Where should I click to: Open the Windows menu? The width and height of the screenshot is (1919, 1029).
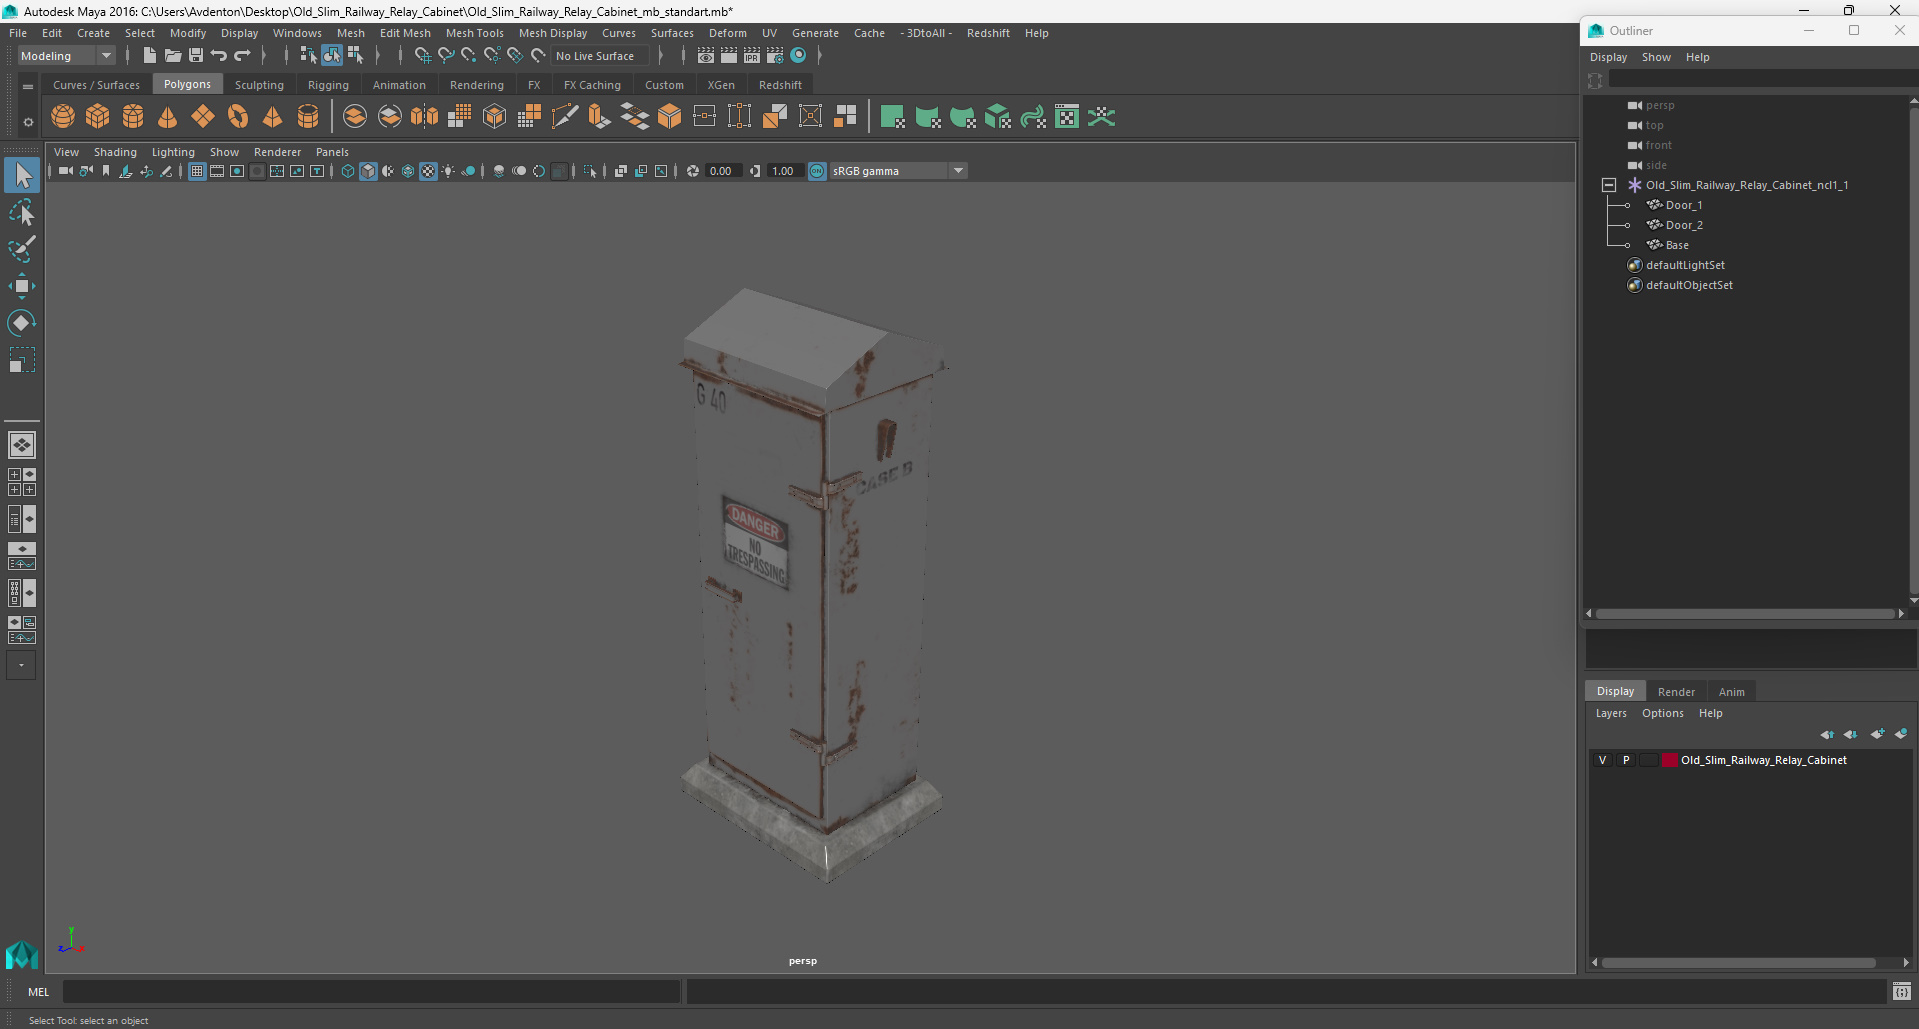(297, 33)
